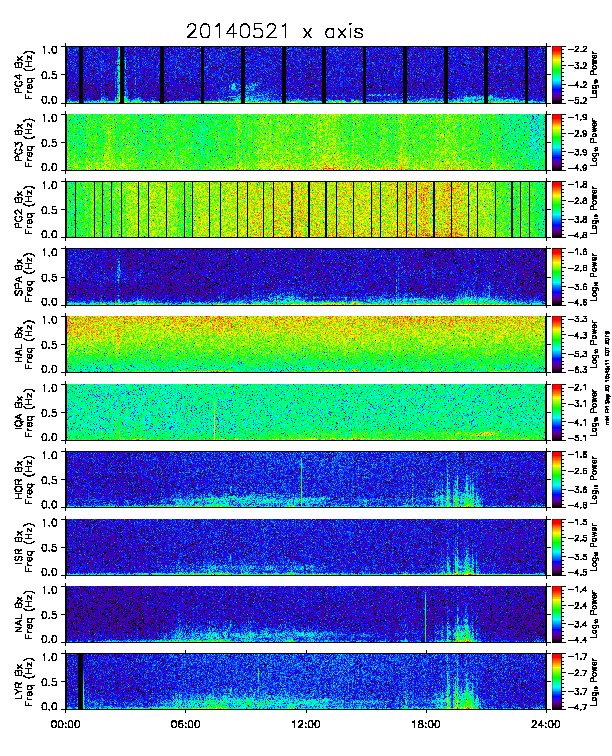
Task: Click the PG4 panel color bar
Action: click(x=557, y=75)
